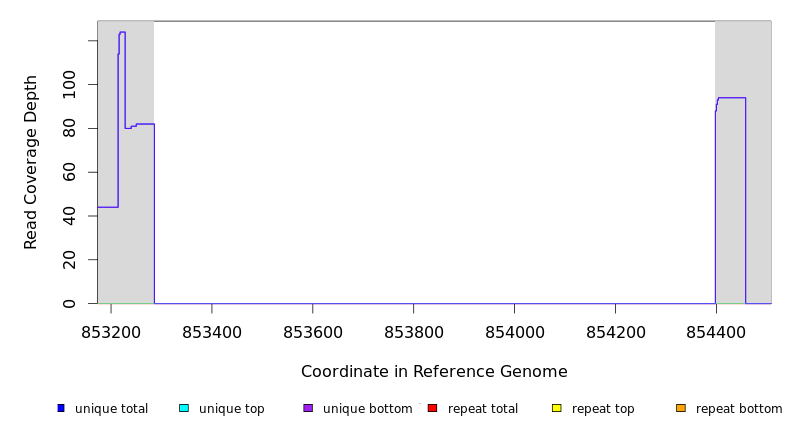
Task: Click the purple "unique bottom" legend swatch
Action: (308, 408)
